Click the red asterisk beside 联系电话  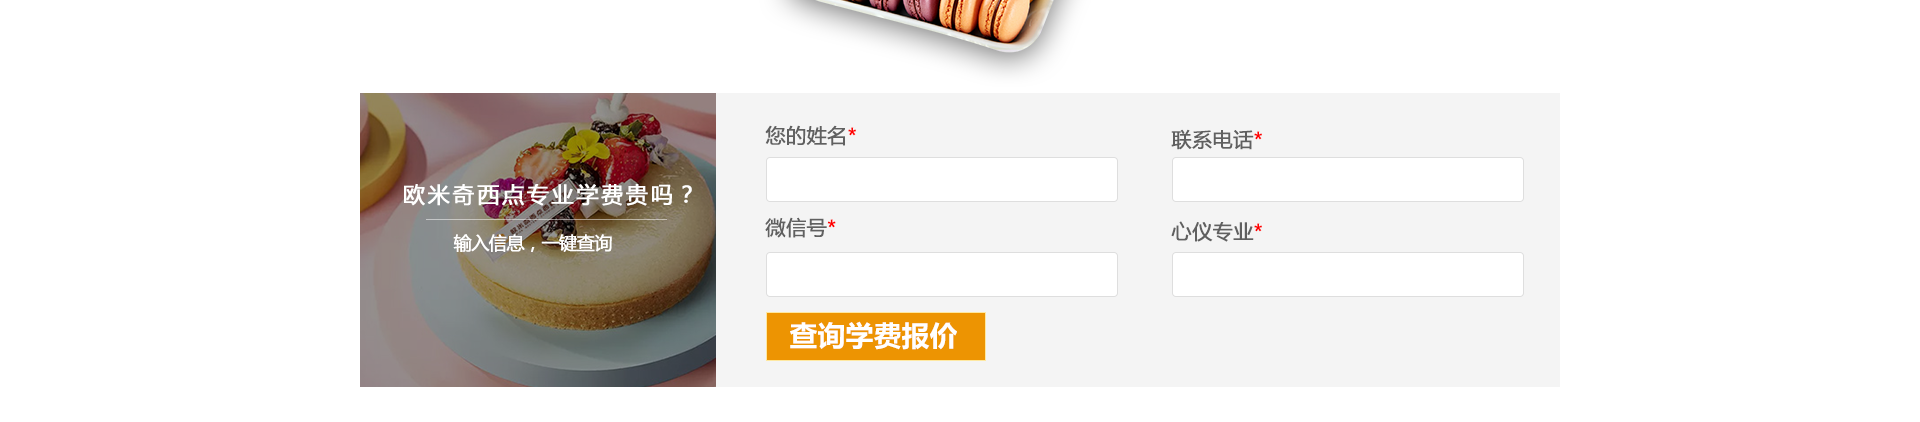[1258, 137]
